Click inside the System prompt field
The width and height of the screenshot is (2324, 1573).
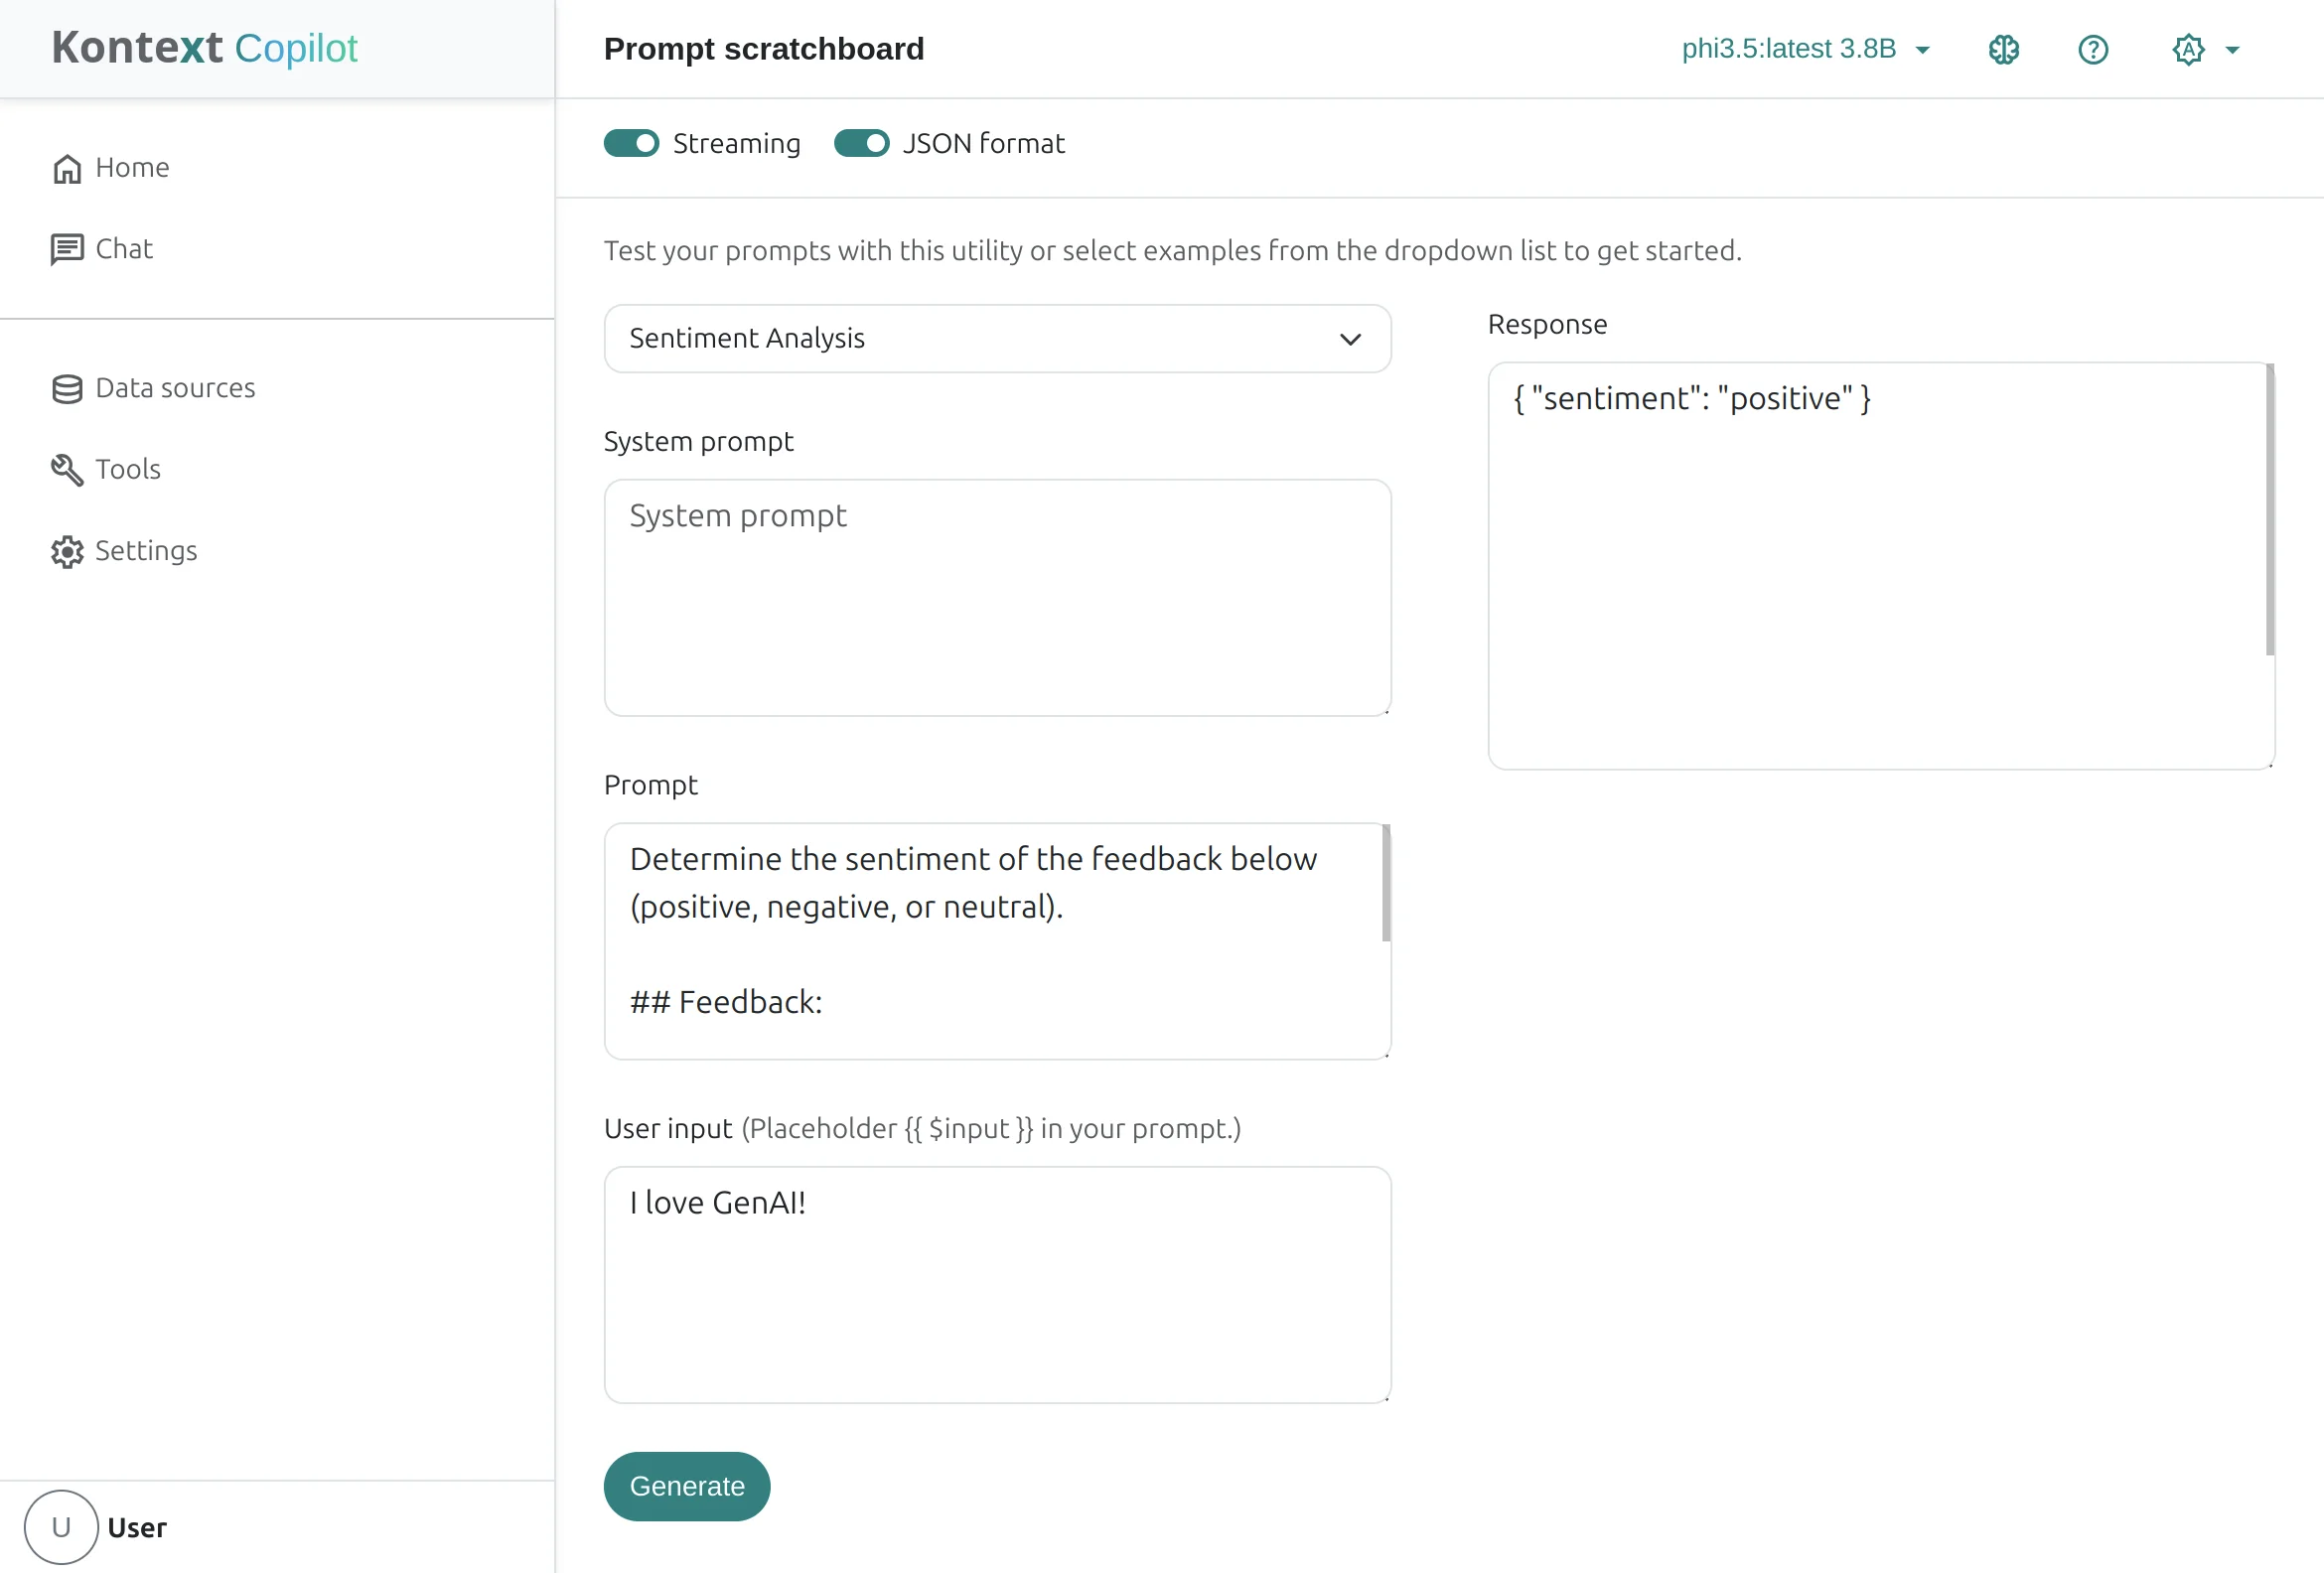tap(996, 598)
